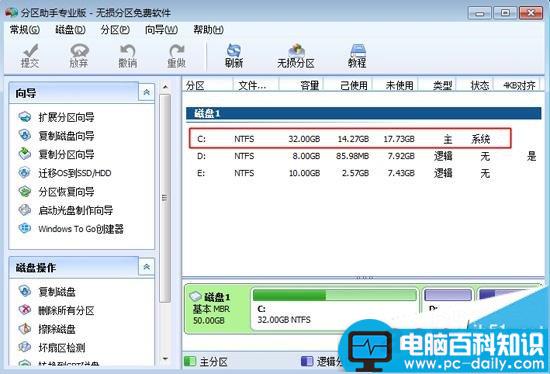Viewport: 550px width, 374px height.
Task: Close the 分区助手 window
Action: pyautogui.click(x=531, y=13)
